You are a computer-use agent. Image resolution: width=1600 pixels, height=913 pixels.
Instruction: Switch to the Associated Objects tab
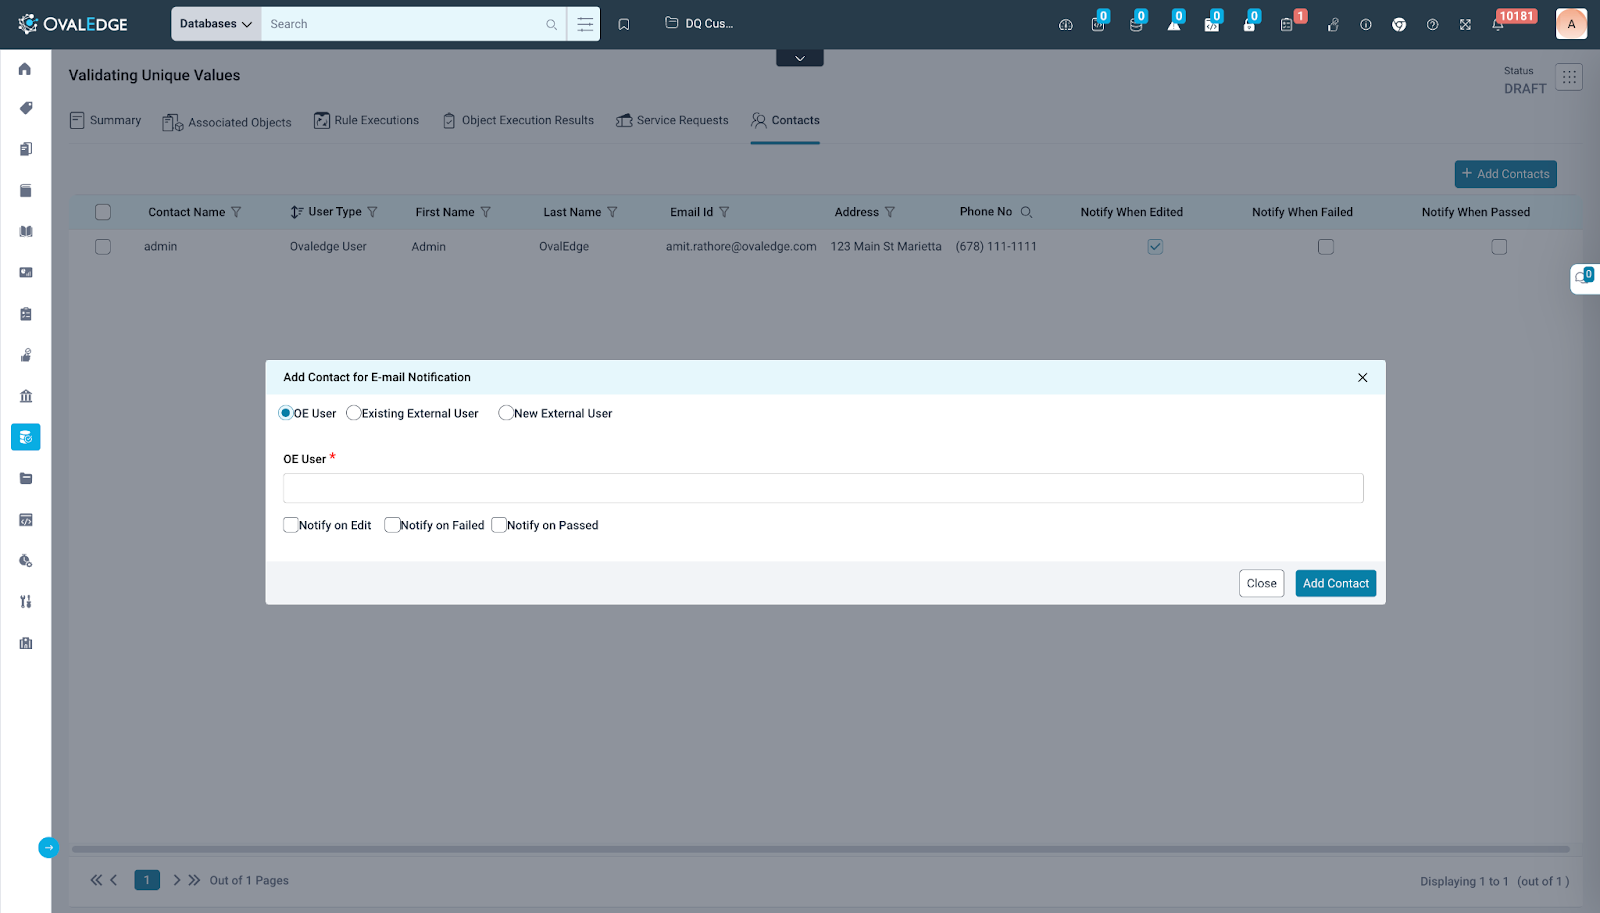click(x=227, y=122)
